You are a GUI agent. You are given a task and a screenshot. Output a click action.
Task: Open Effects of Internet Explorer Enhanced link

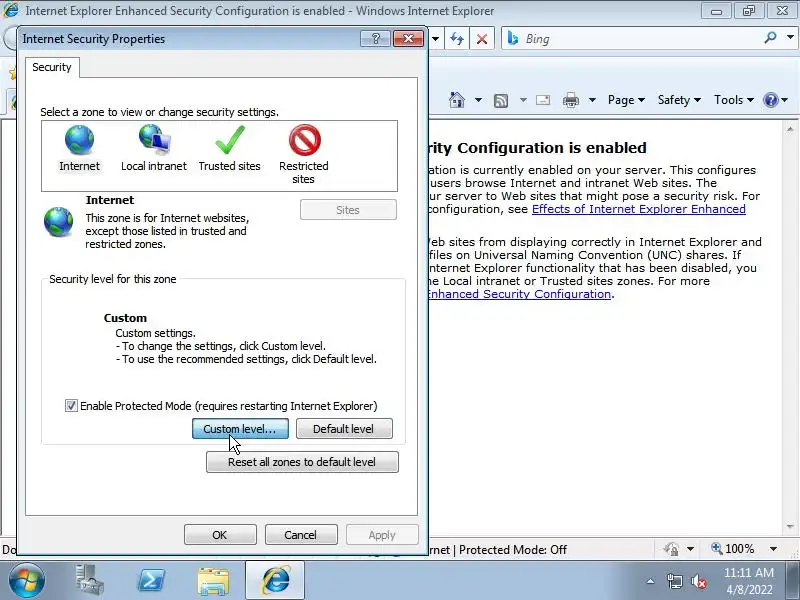point(639,209)
